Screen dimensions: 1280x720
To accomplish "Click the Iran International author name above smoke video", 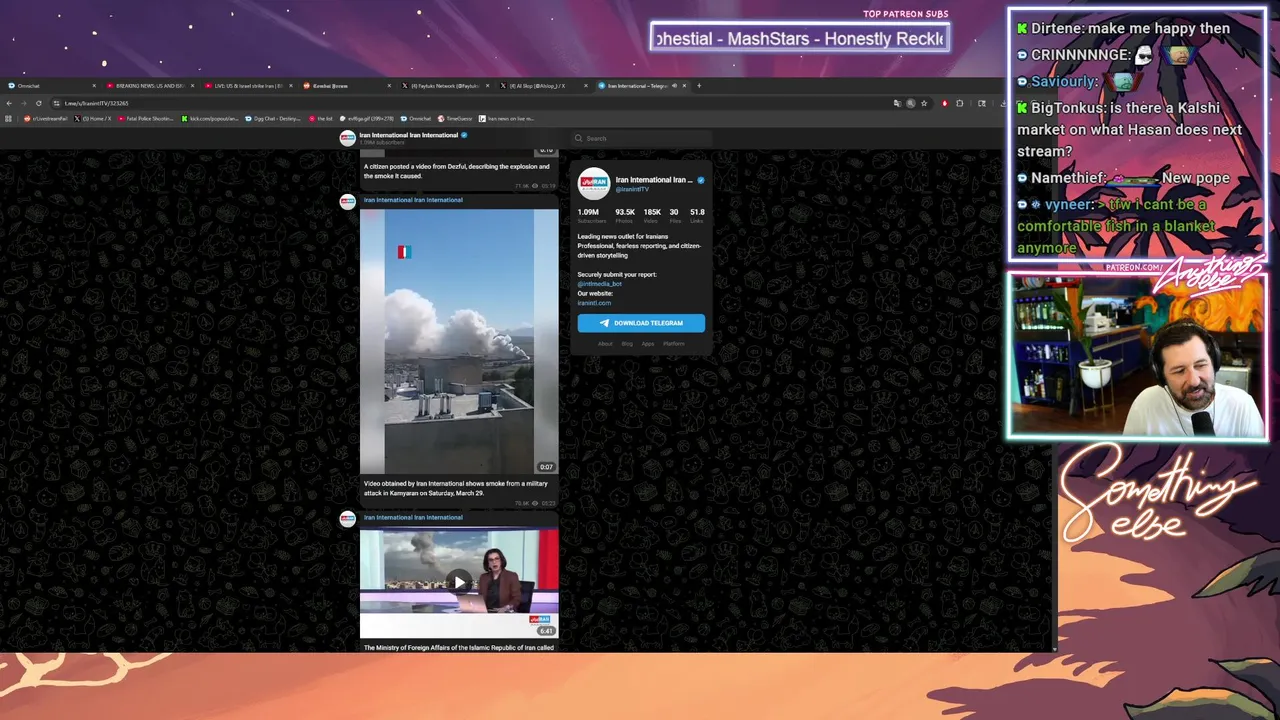I will click(x=413, y=200).
